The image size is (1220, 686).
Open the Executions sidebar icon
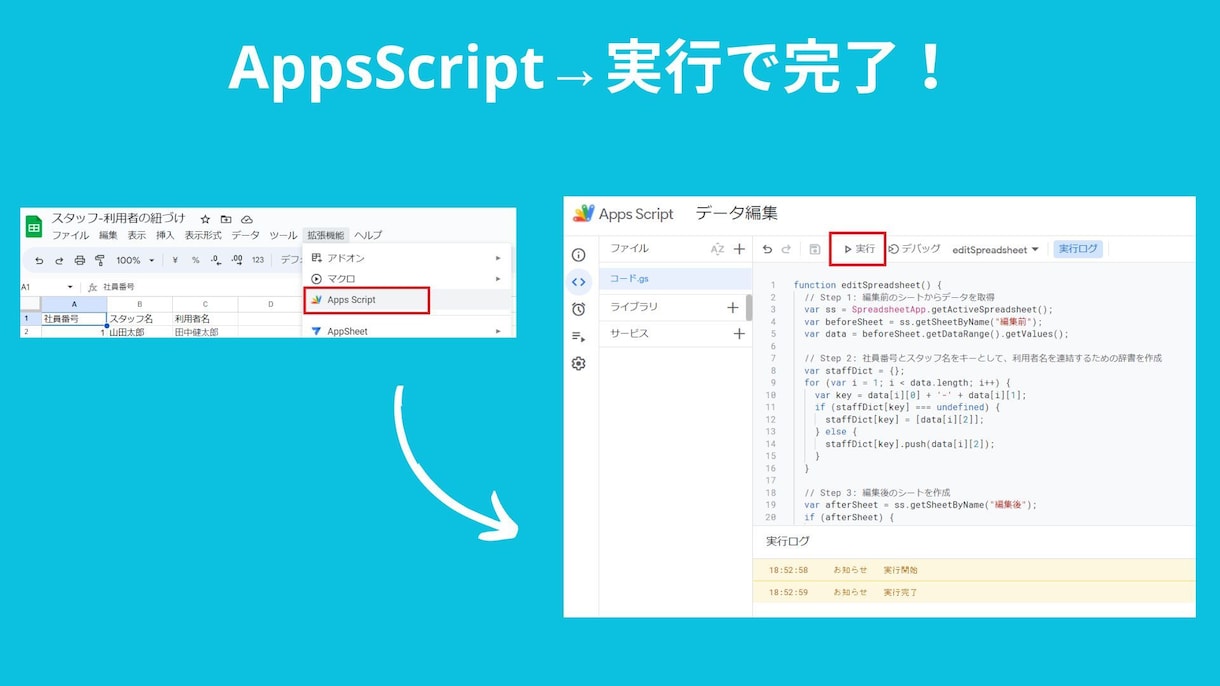pyautogui.click(x=578, y=337)
